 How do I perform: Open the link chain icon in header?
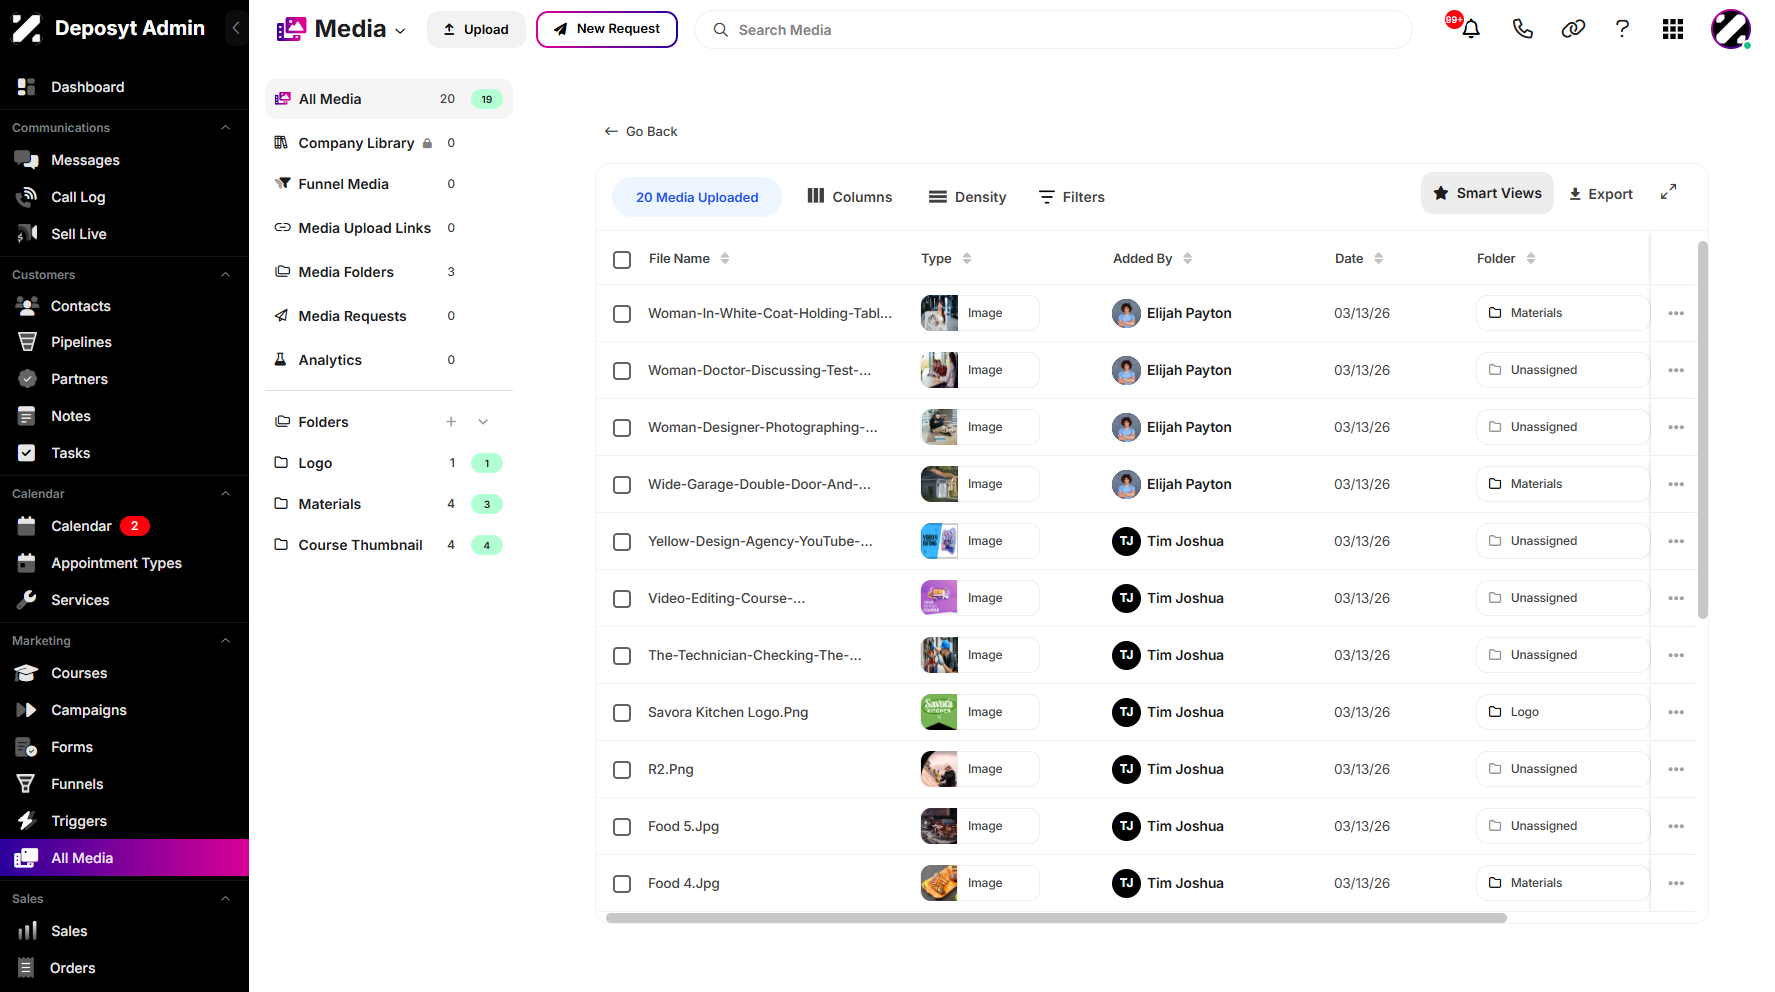1573,29
